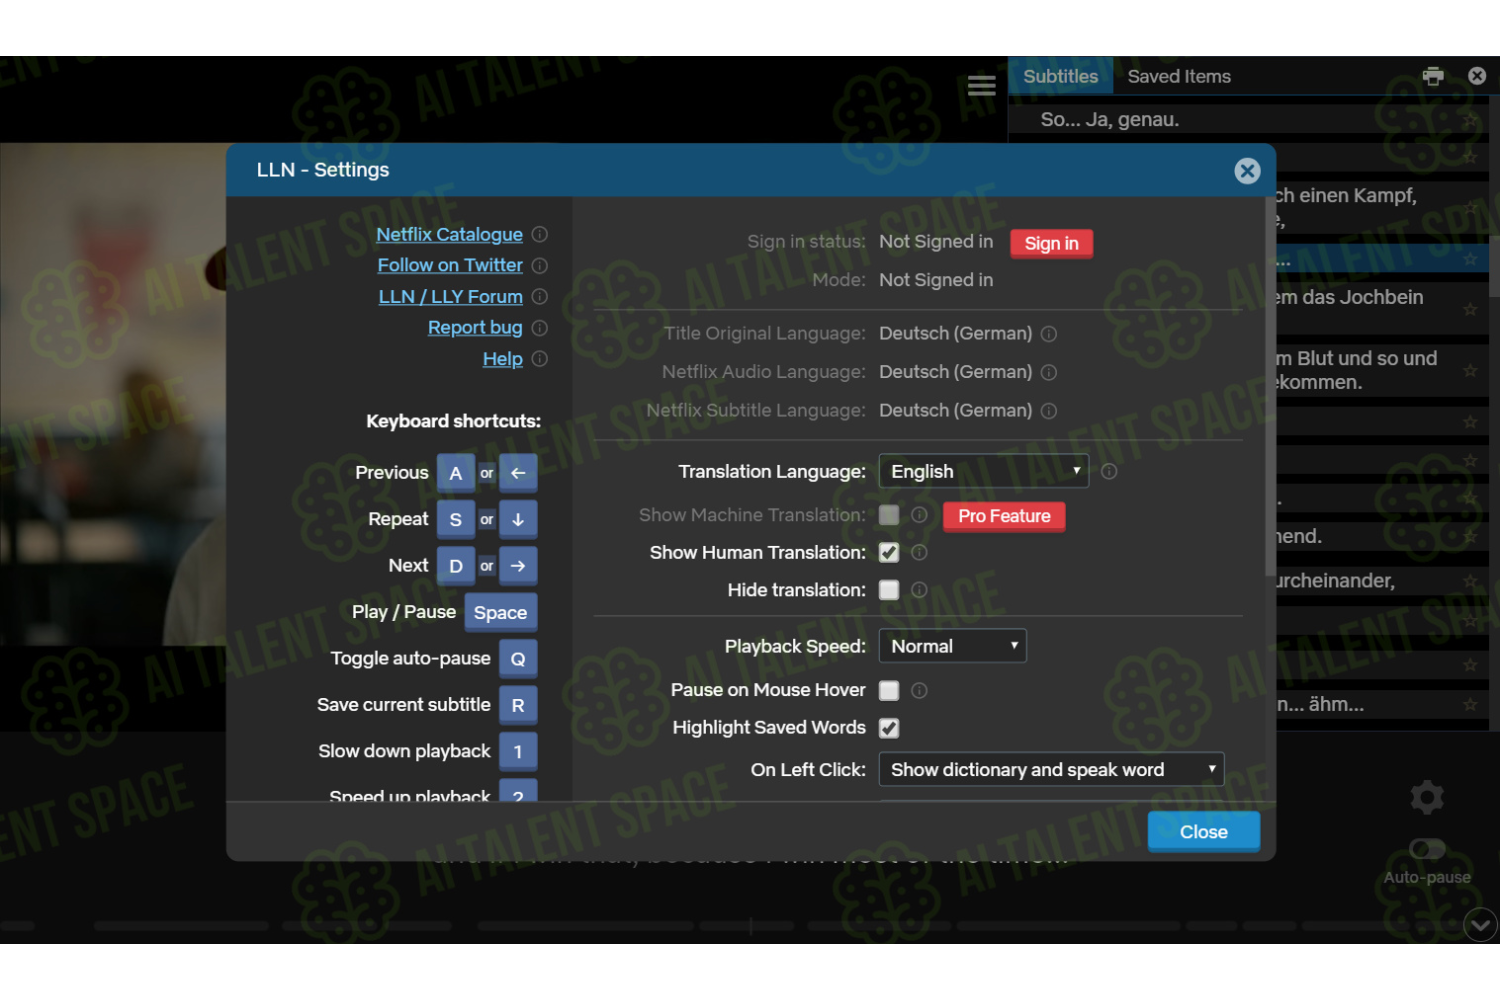1500x1000 pixels.
Task: Click the settings dialog vertical scrollbar
Action: point(1270,386)
